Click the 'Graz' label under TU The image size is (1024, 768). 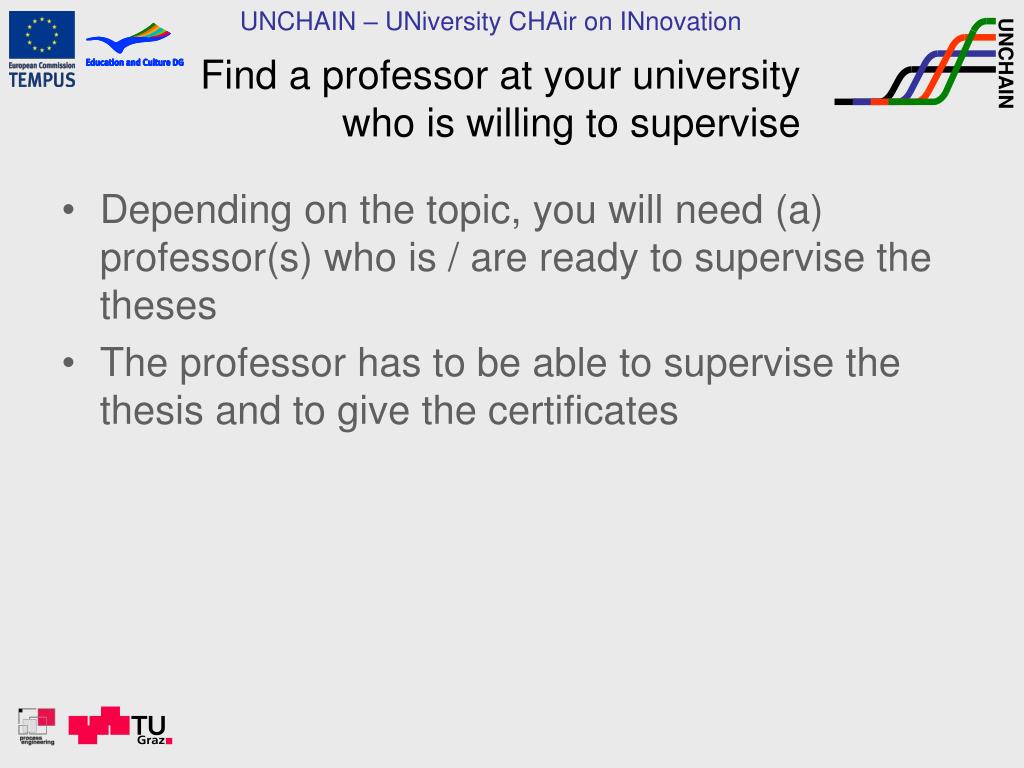[150, 741]
